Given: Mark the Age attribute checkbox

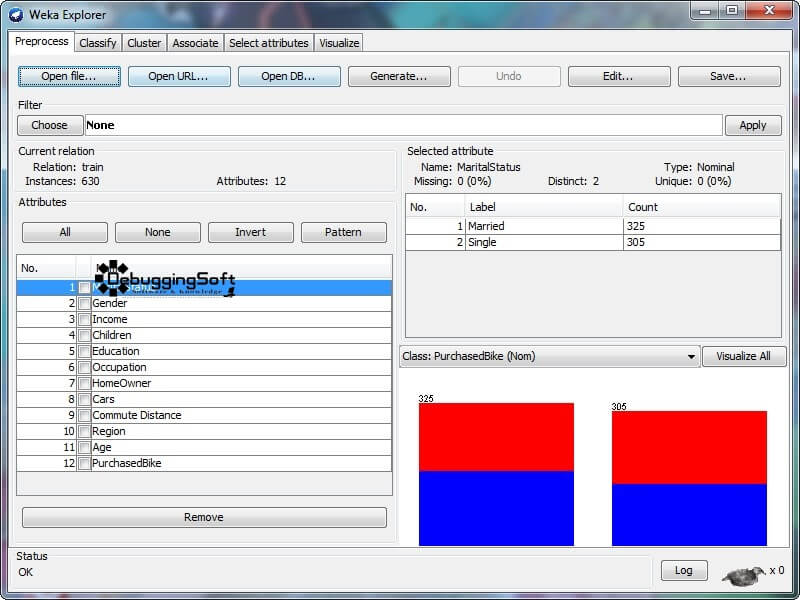Looking at the screenshot, I should coord(84,447).
